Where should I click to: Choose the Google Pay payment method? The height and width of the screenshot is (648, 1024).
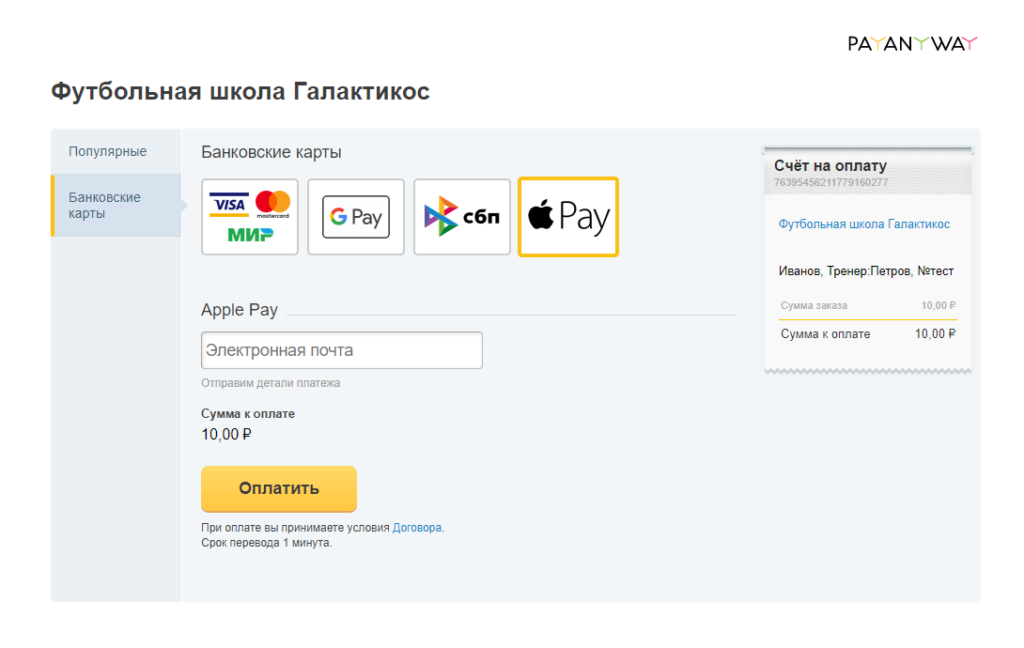pyautogui.click(x=356, y=217)
